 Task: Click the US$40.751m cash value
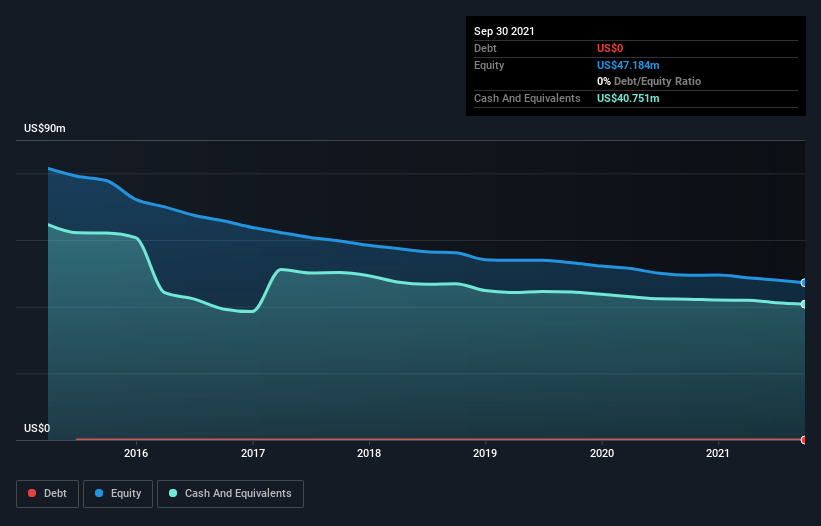(628, 98)
